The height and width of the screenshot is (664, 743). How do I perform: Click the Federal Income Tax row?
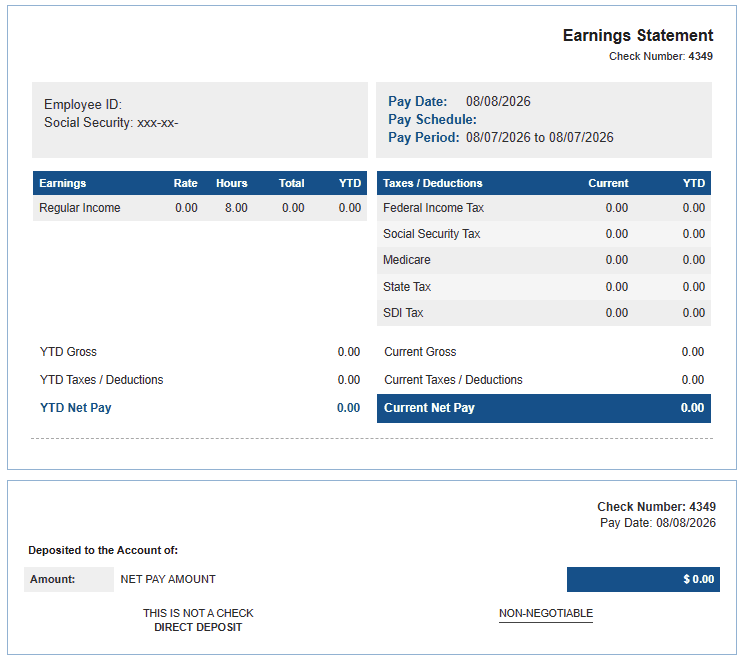click(x=544, y=208)
